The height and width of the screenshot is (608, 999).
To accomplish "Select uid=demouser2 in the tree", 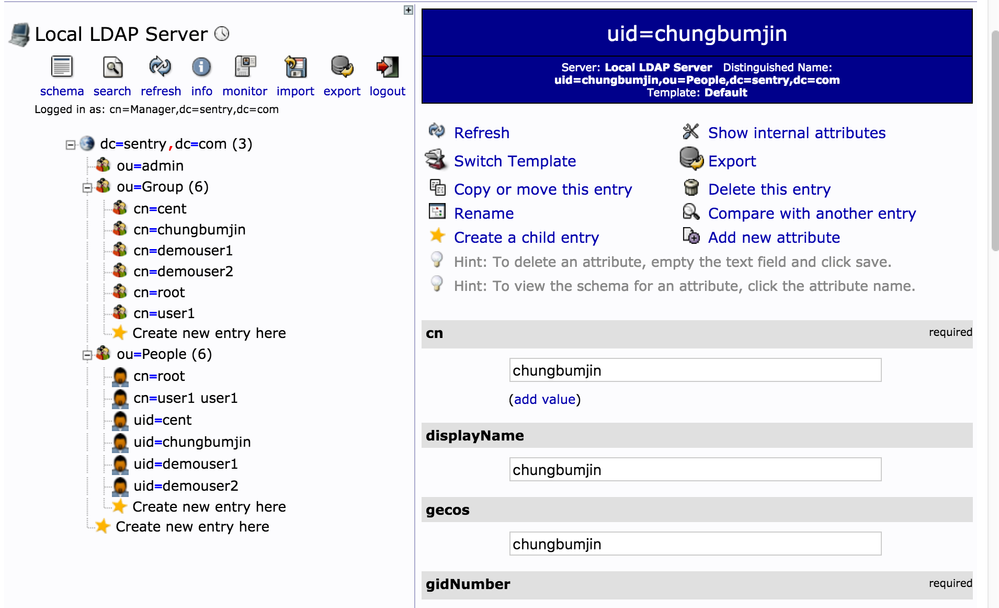I will click(x=185, y=486).
